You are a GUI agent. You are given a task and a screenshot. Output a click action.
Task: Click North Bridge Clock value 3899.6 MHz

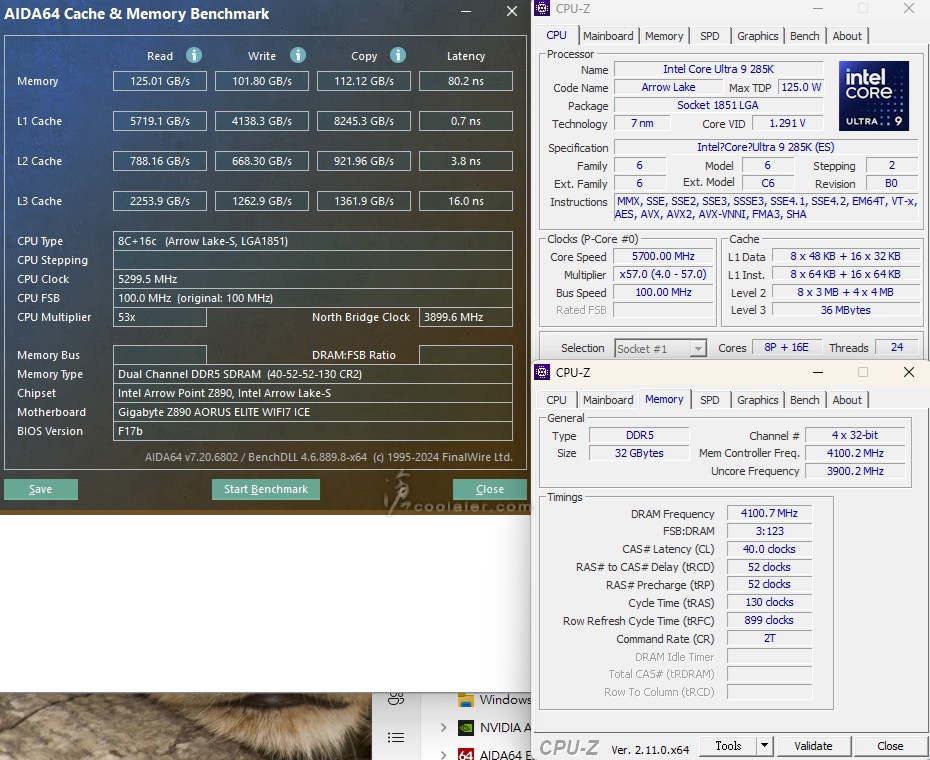[x=466, y=317]
